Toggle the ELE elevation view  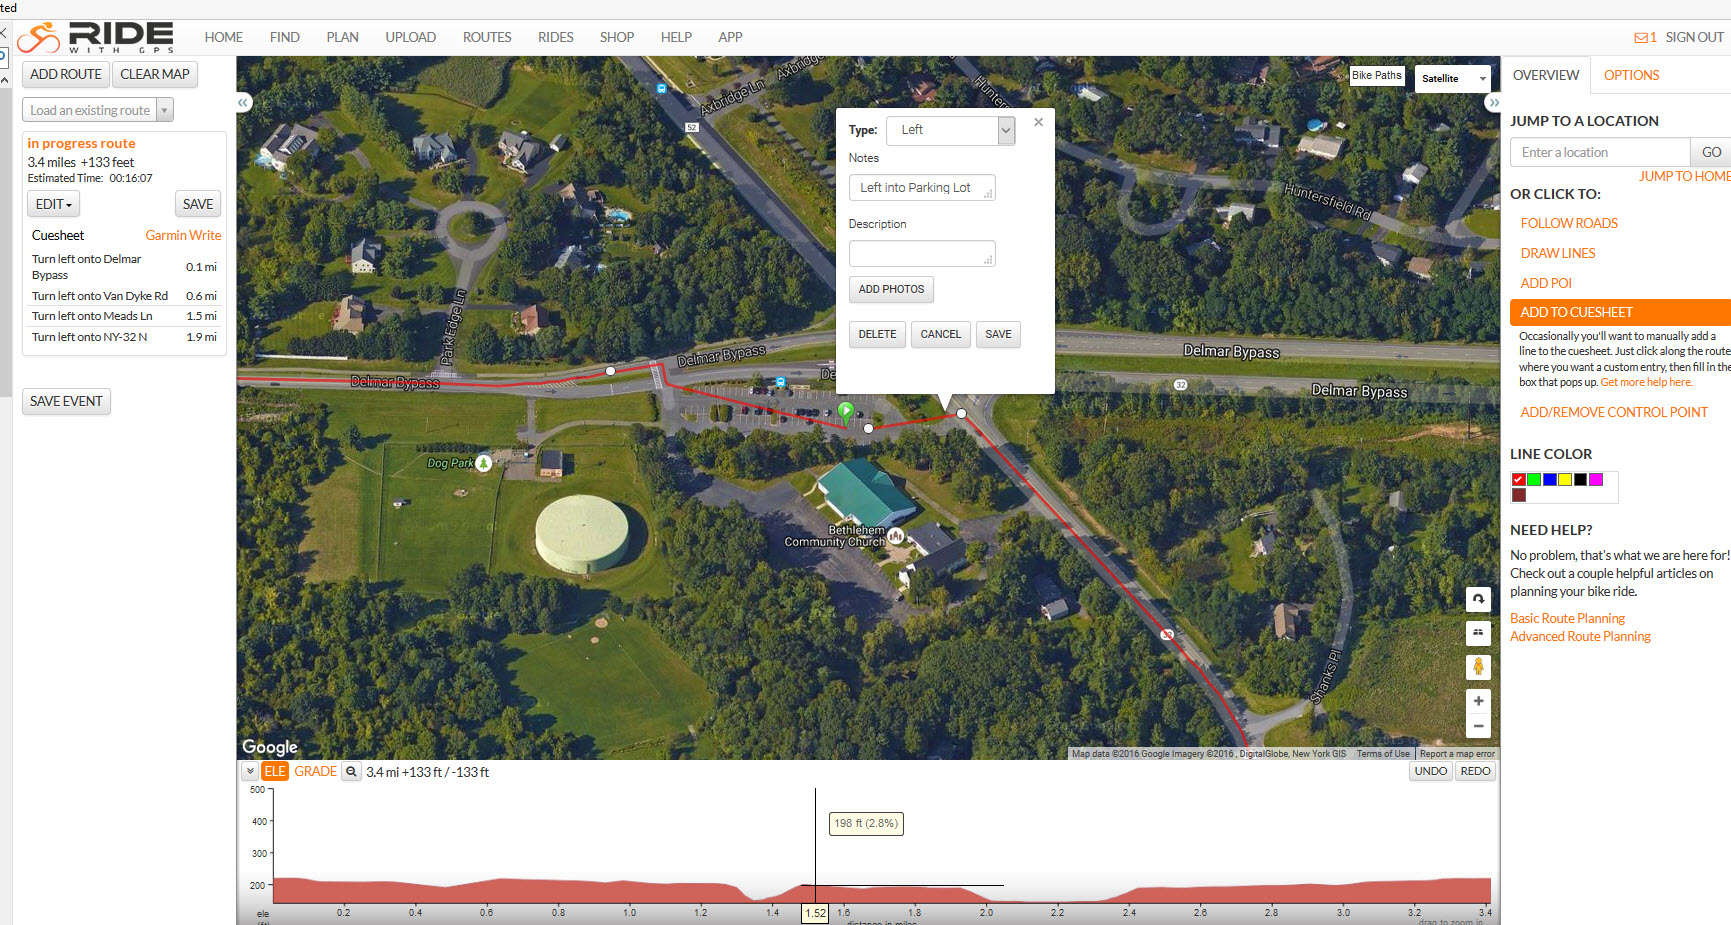(275, 772)
